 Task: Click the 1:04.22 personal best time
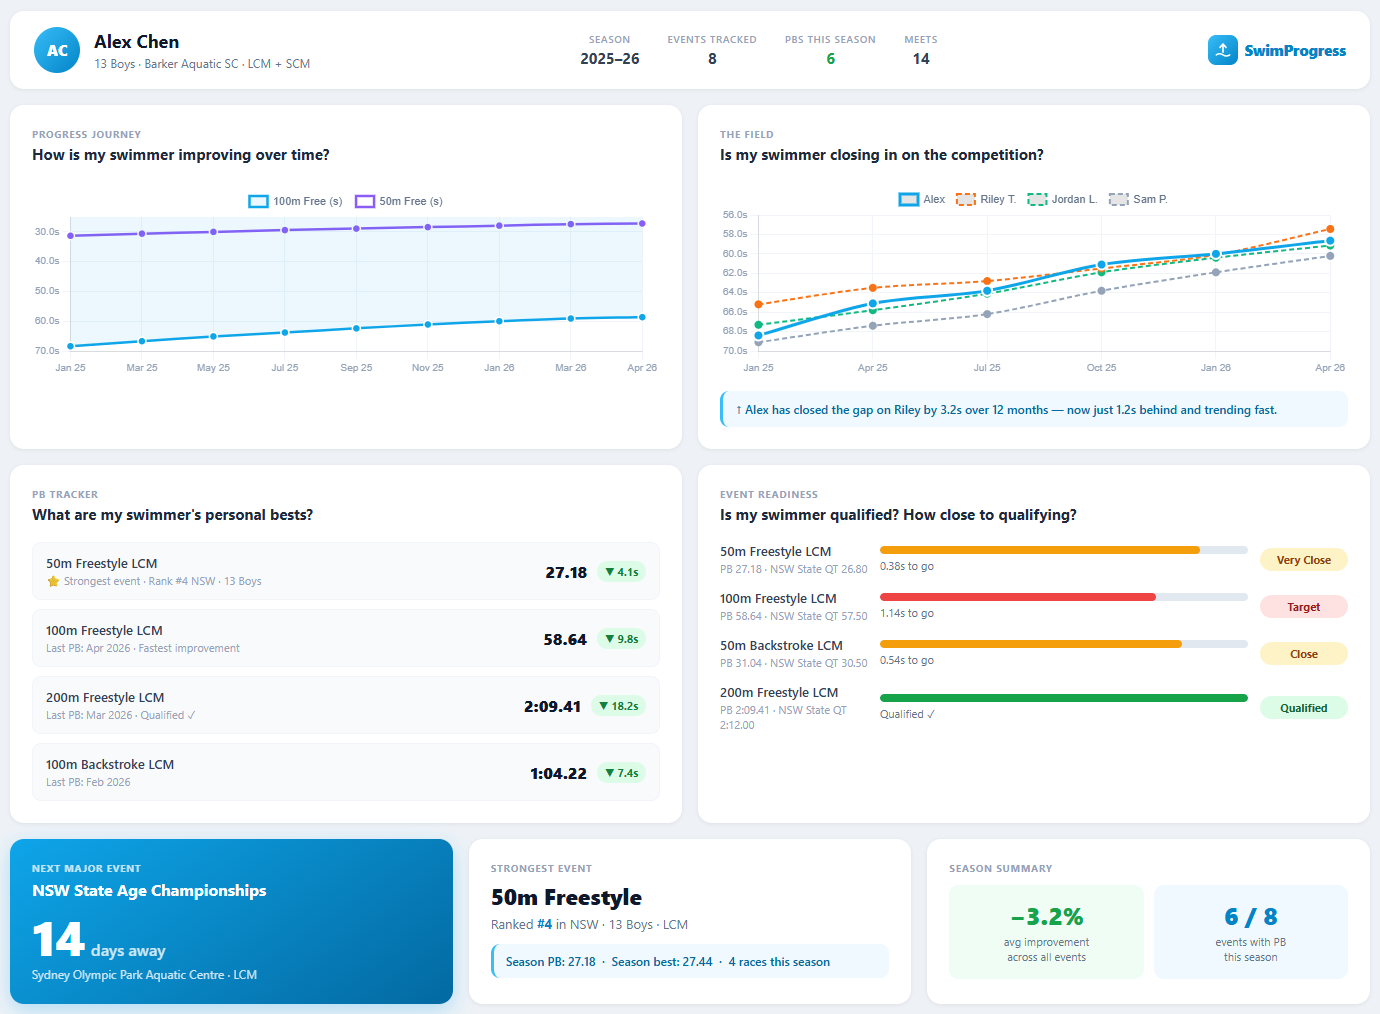558,774
